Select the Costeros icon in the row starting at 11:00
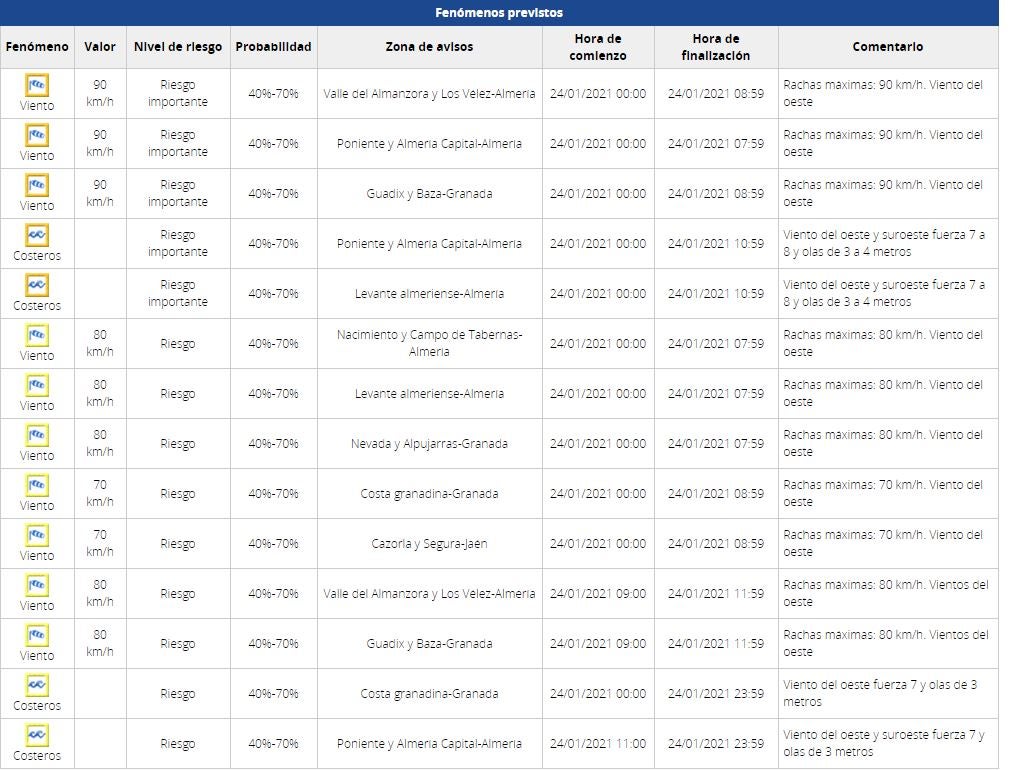 click(x=37, y=736)
